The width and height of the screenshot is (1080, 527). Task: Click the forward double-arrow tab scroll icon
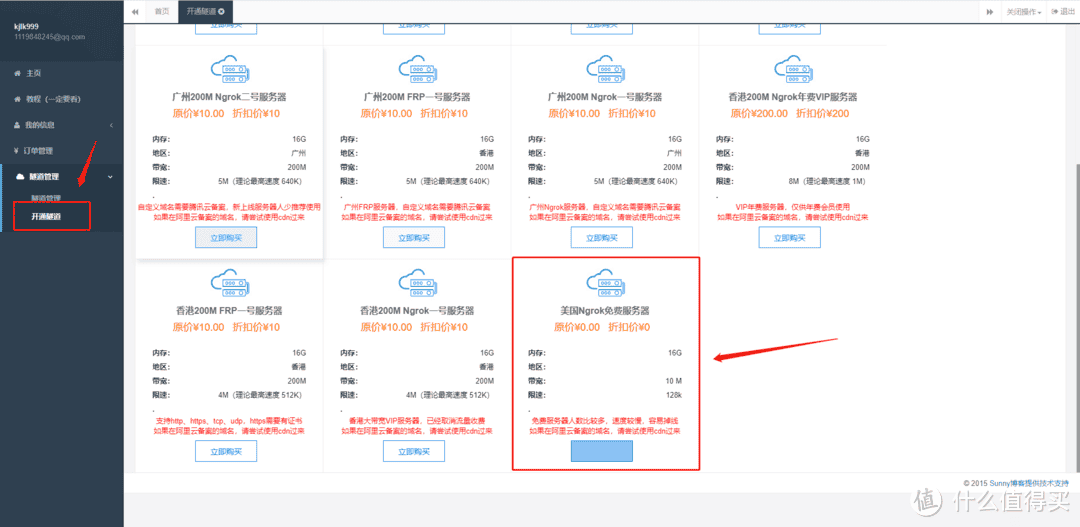990,12
